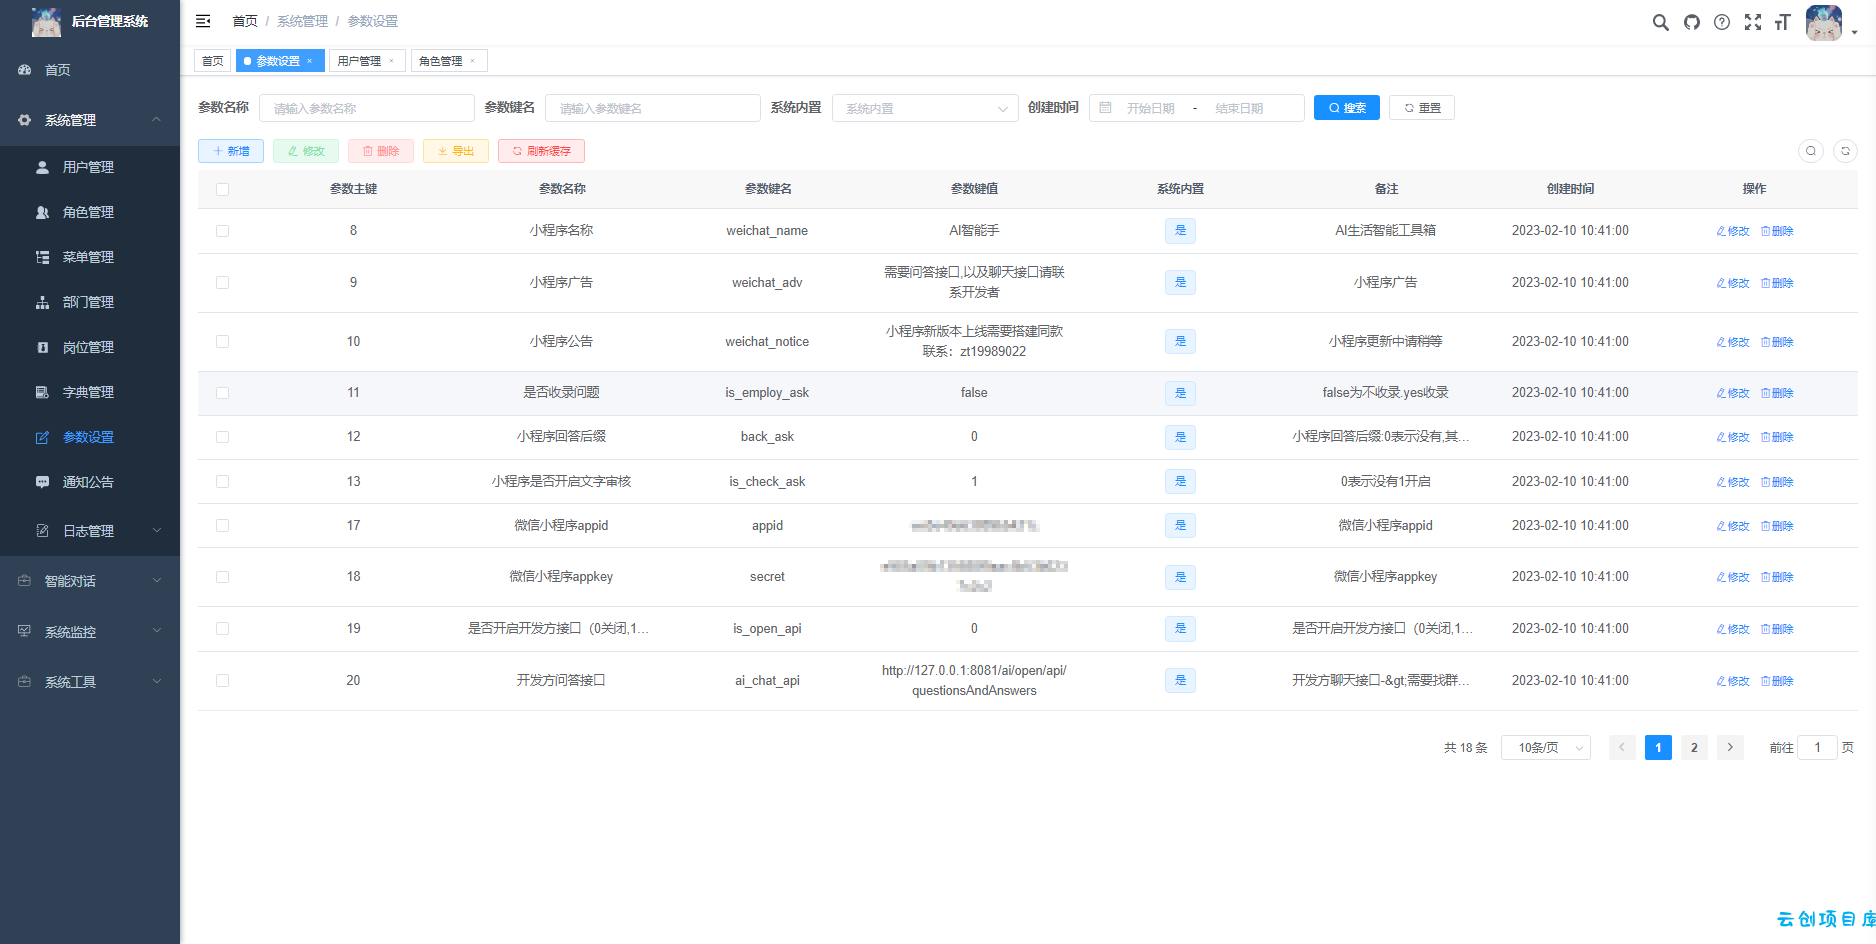The height and width of the screenshot is (944, 1876).
Task: Open 用户管理 in the sidebar
Action: 90,167
